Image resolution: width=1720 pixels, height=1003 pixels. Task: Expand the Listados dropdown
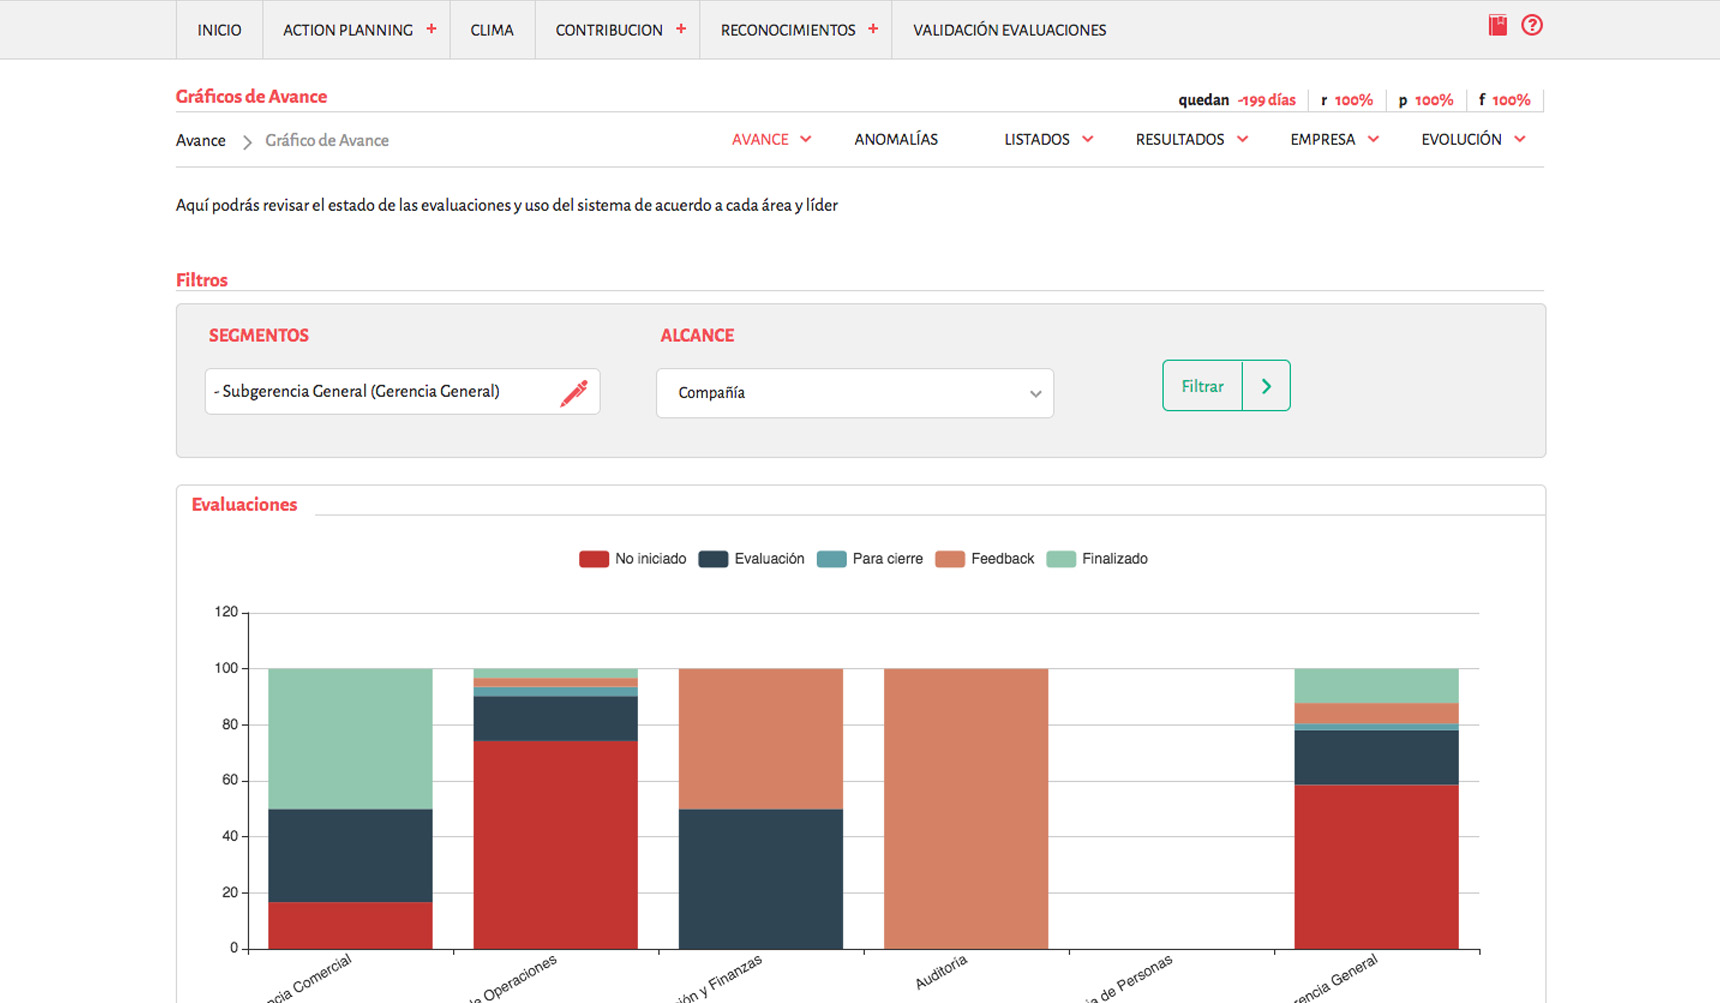(1049, 139)
